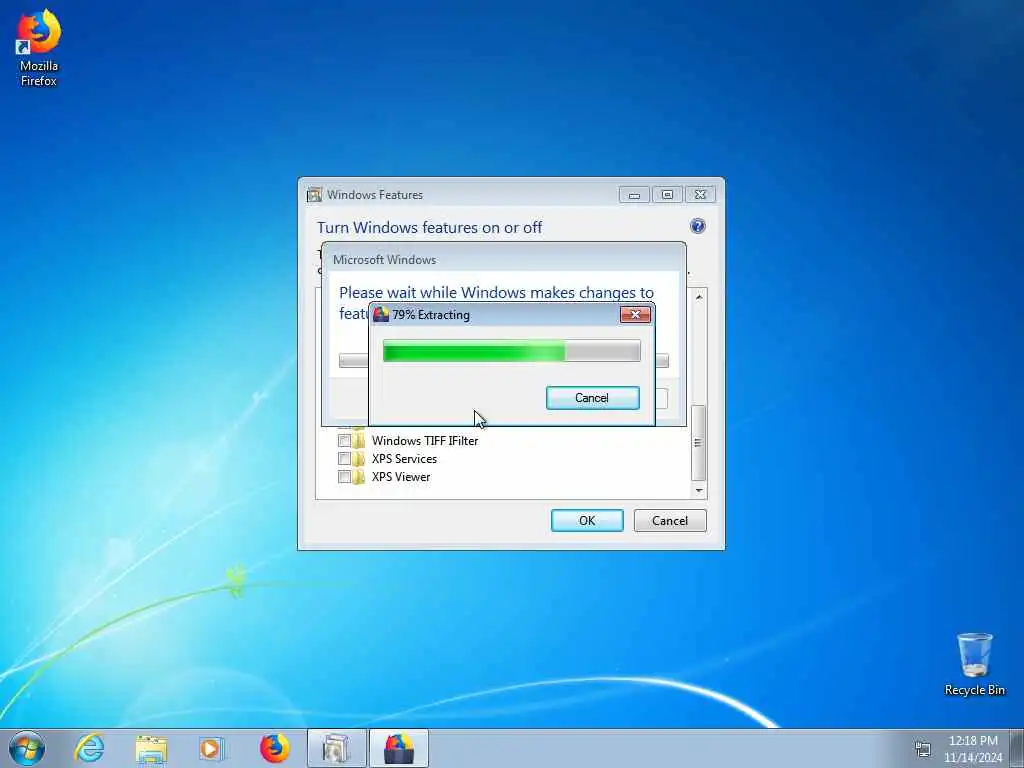The height and width of the screenshot is (768, 1024).
Task: Open the help icon in Windows Features
Action: 697,226
